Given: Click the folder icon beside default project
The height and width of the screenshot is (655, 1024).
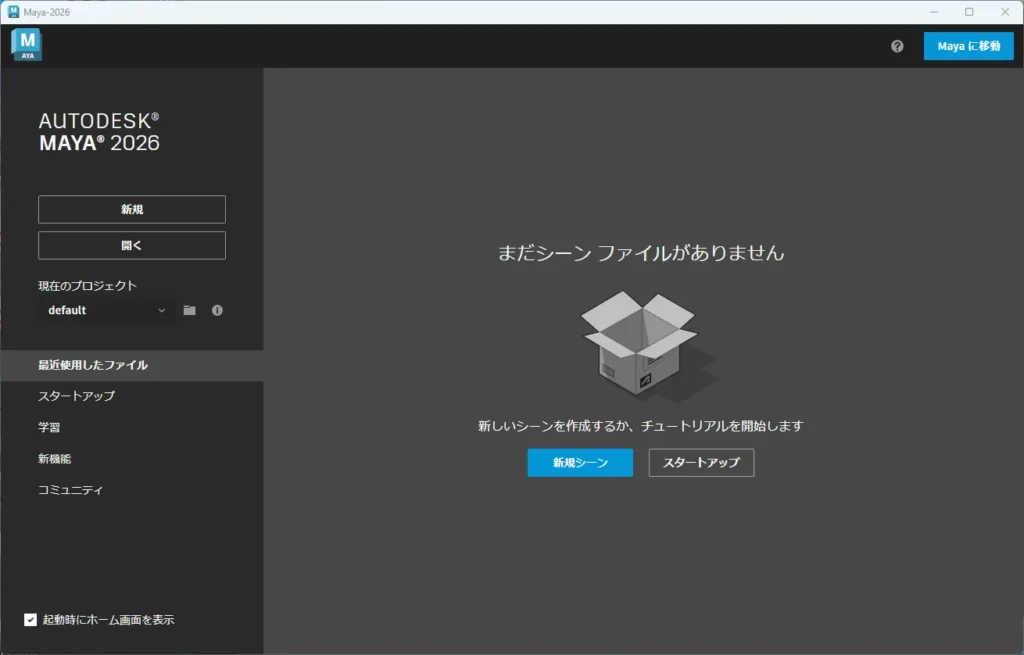Looking at the screenshot, I should coord(189,310).
